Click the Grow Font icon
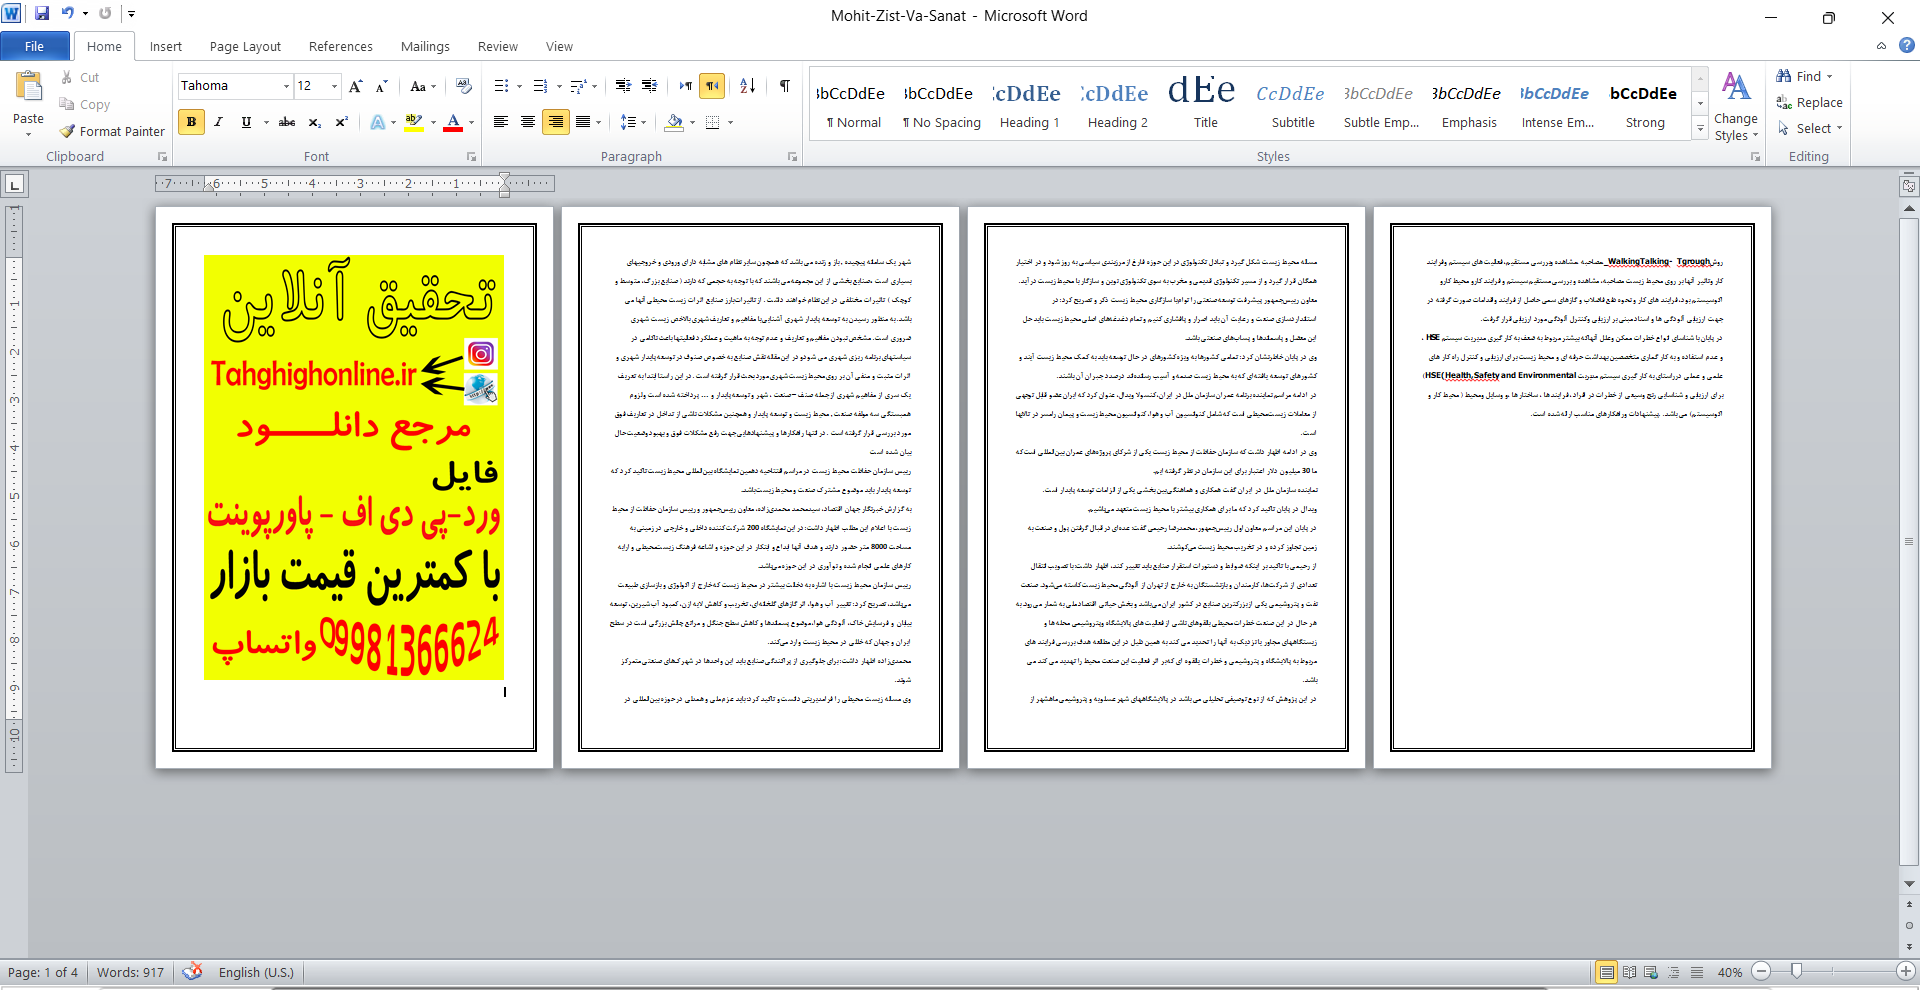The height and width of the screenshot is (990, 1924). [x=356, y=86]
